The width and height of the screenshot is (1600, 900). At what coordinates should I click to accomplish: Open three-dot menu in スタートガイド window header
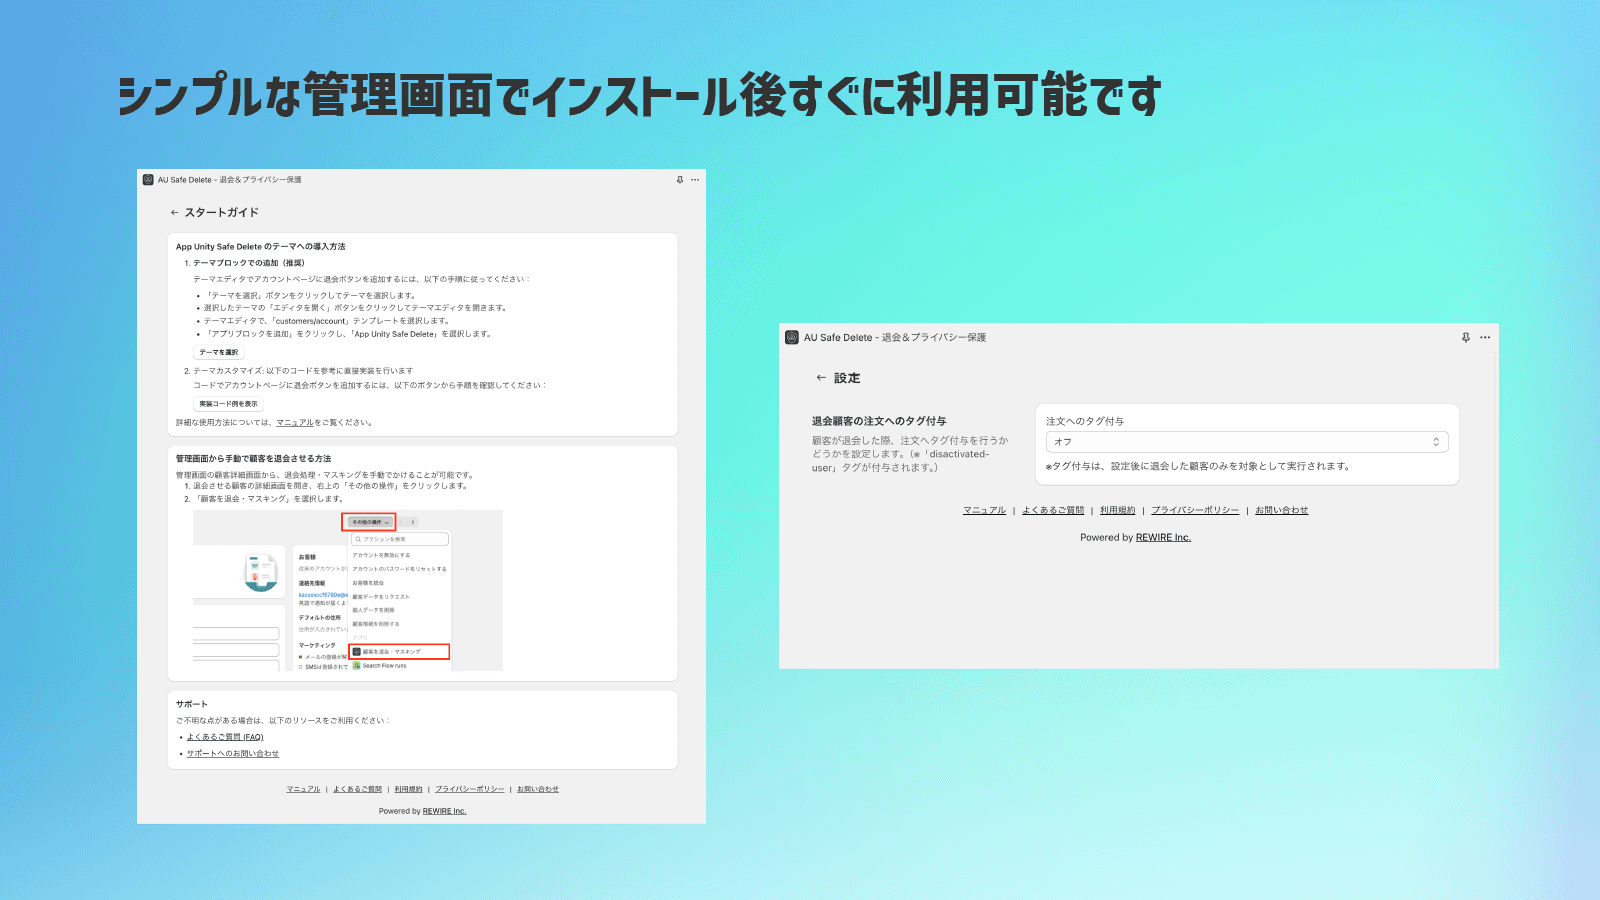click(x=695, y=180)
